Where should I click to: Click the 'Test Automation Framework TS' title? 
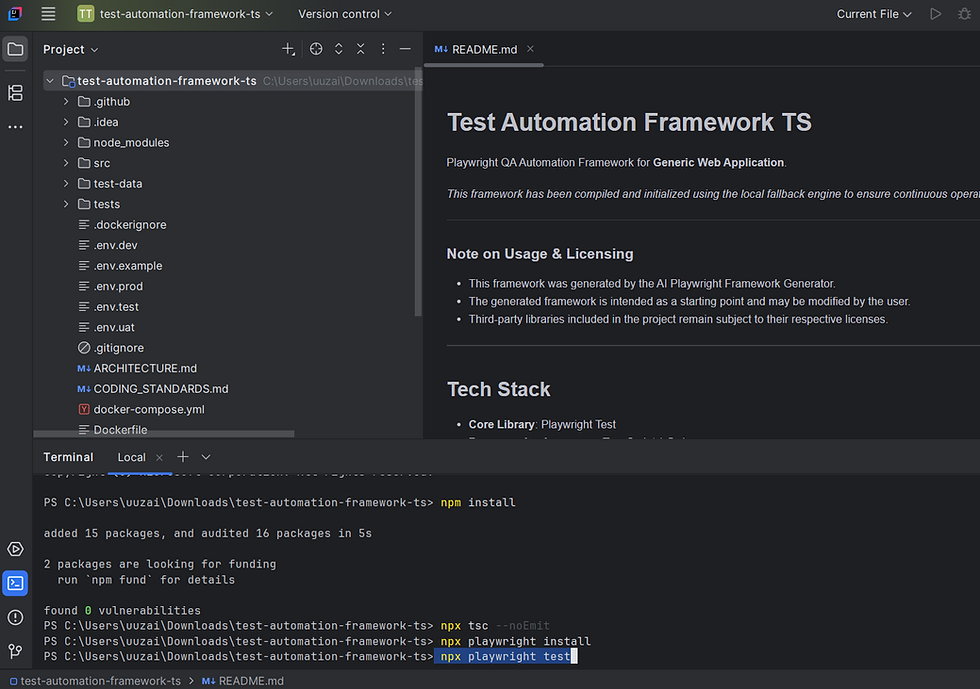[629, 123]
